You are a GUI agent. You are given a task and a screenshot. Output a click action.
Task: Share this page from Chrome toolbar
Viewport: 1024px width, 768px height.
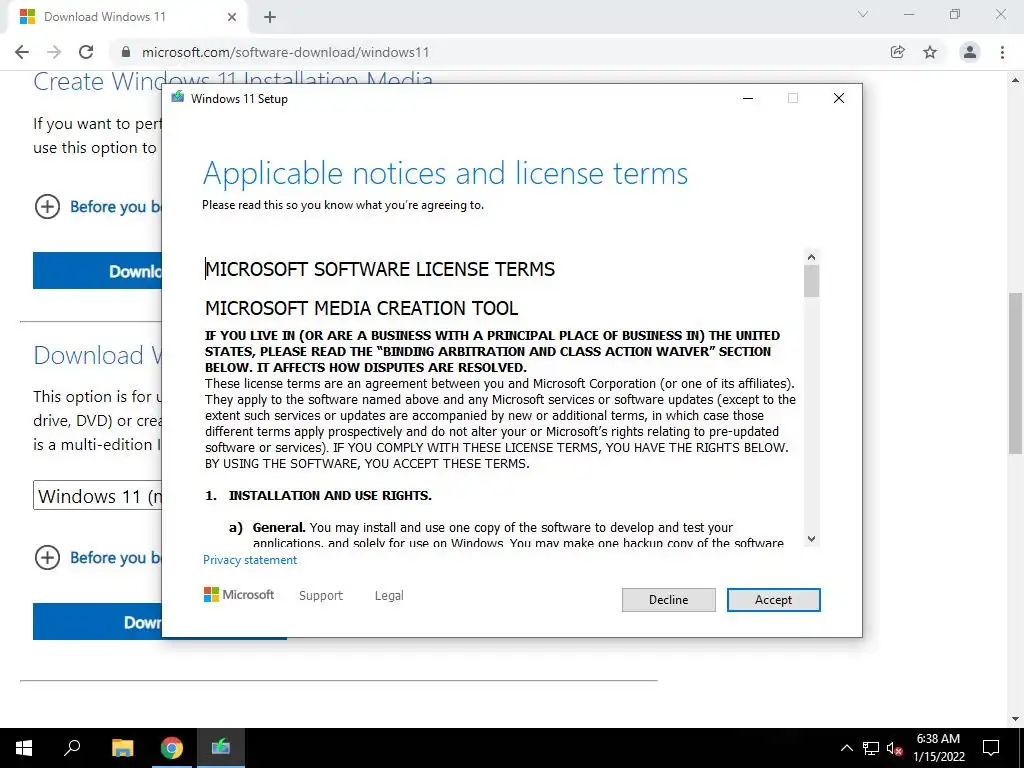[x=897, y=52]
